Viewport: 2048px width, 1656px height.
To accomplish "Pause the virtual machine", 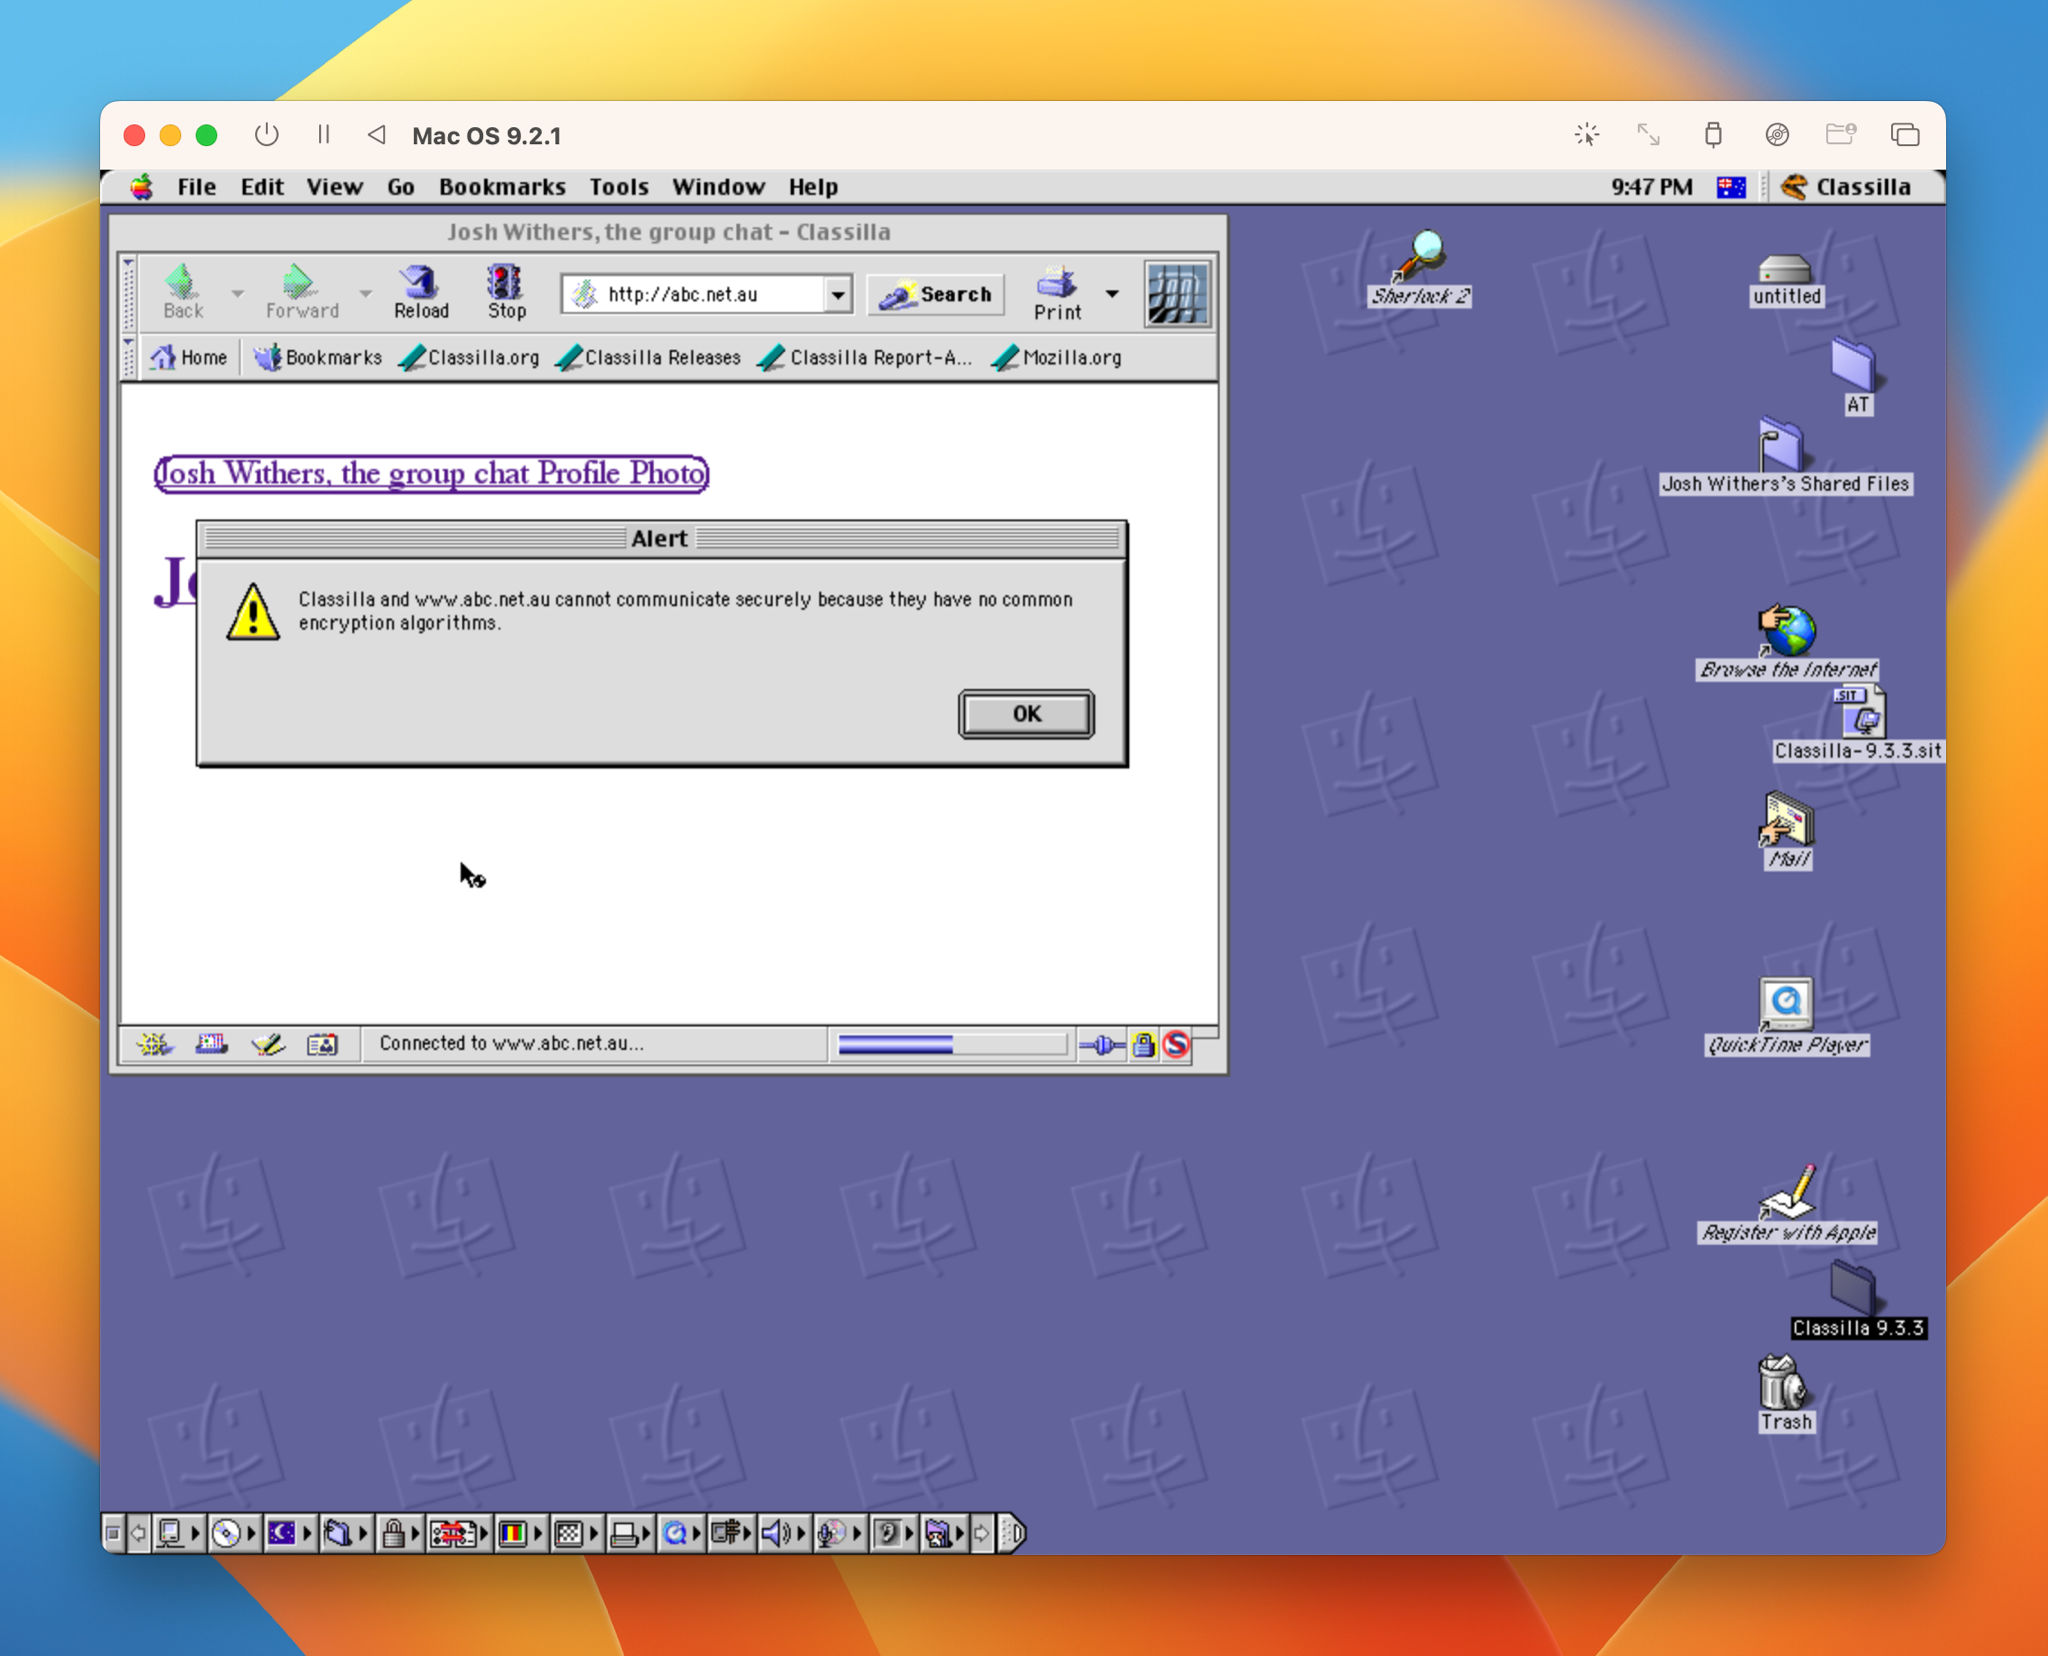I will pos(323,134).
